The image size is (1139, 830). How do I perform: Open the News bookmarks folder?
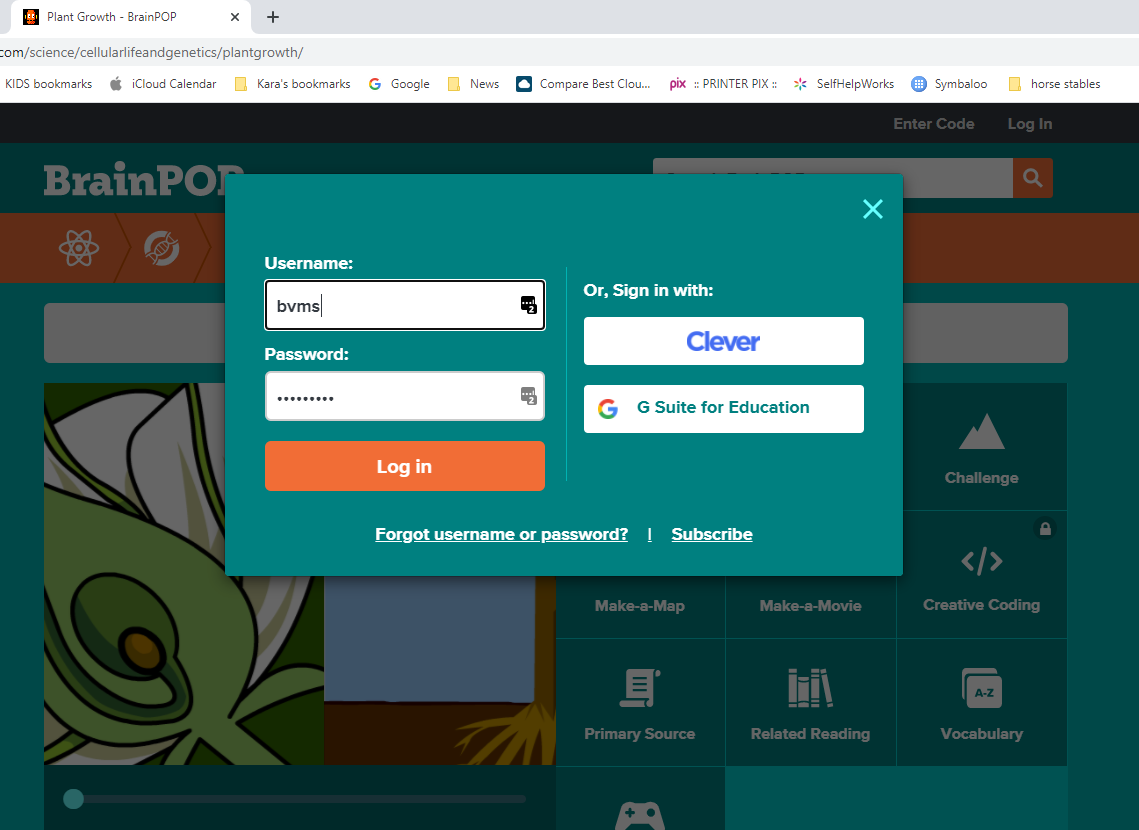pyautogui.click(x=474, y=84)
